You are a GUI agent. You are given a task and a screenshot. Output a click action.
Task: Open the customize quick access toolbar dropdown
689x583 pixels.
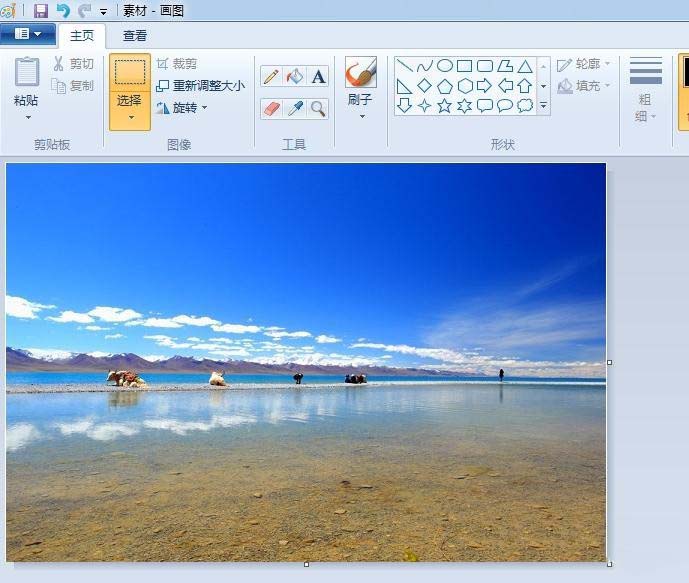click(104, 12)
